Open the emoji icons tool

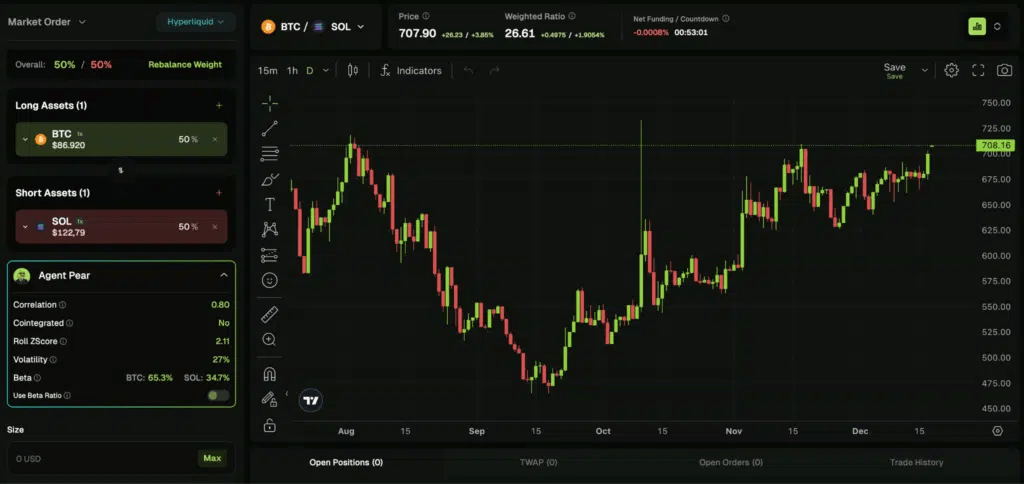(269, 280)
